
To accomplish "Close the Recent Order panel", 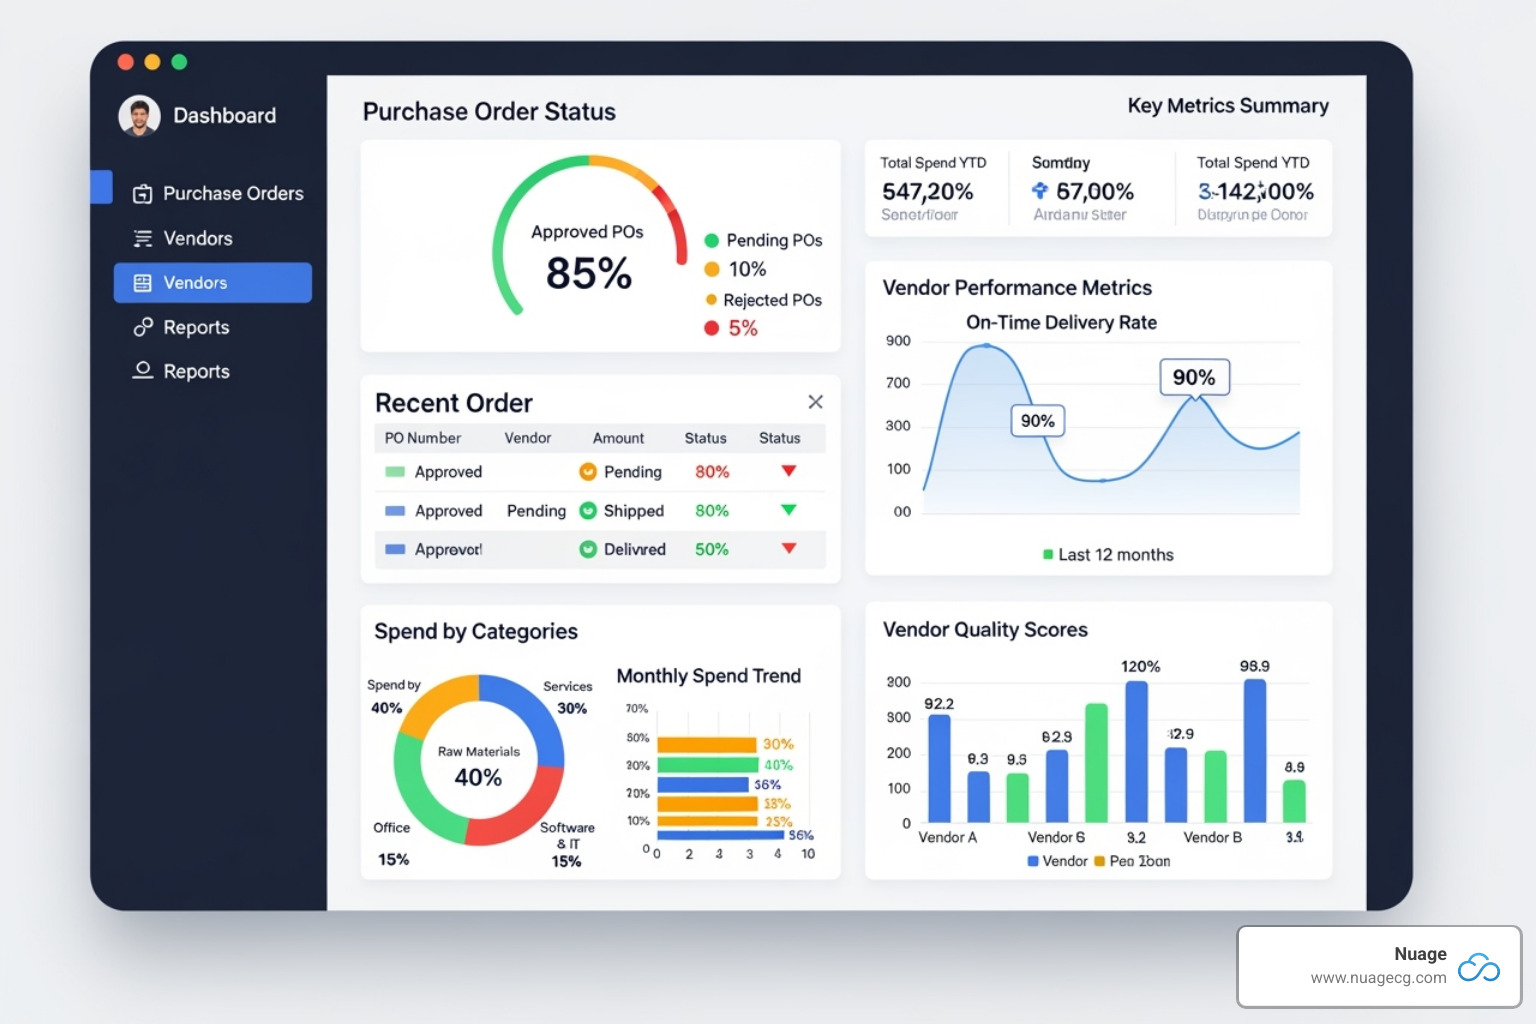I will (x=815, y=402).
